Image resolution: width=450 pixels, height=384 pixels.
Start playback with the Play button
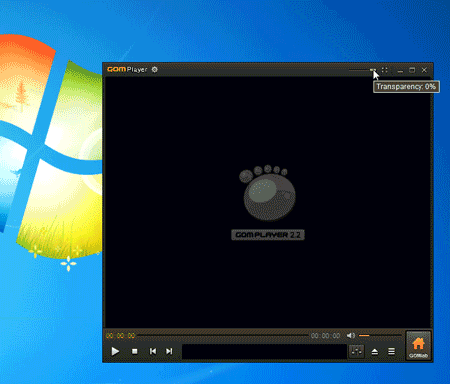pos(115,351)
